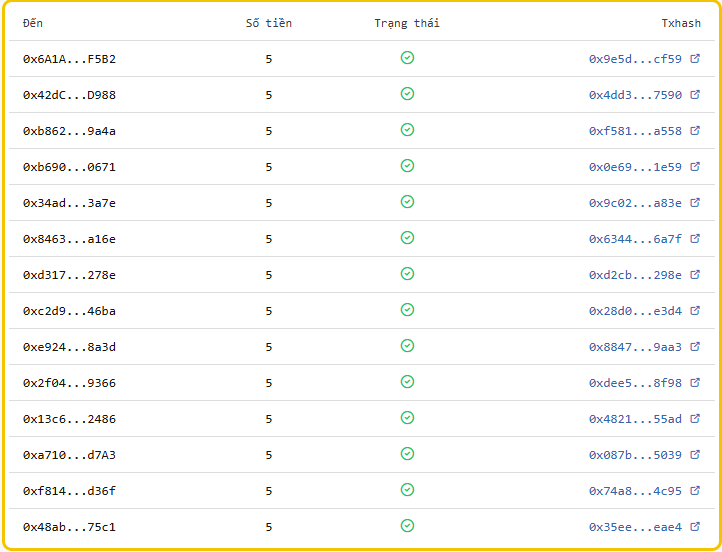The image size is (722, 552).
Task: Open external link icon beside 0x9c02...a83e
Action: coord(695,203)
